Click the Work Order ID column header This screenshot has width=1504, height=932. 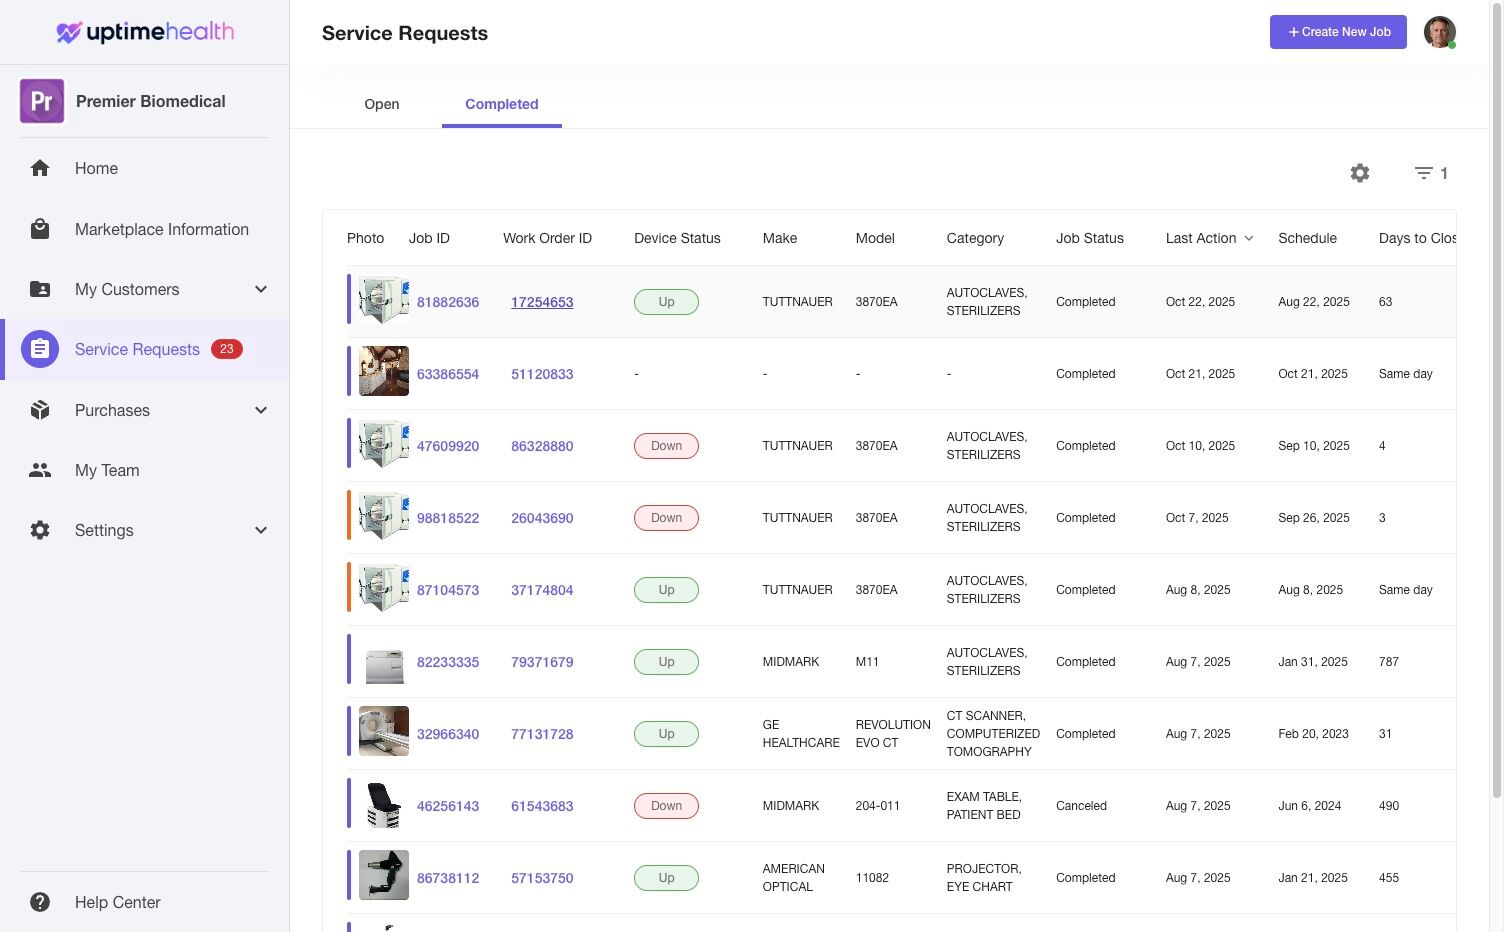click(x=547, y=238)
